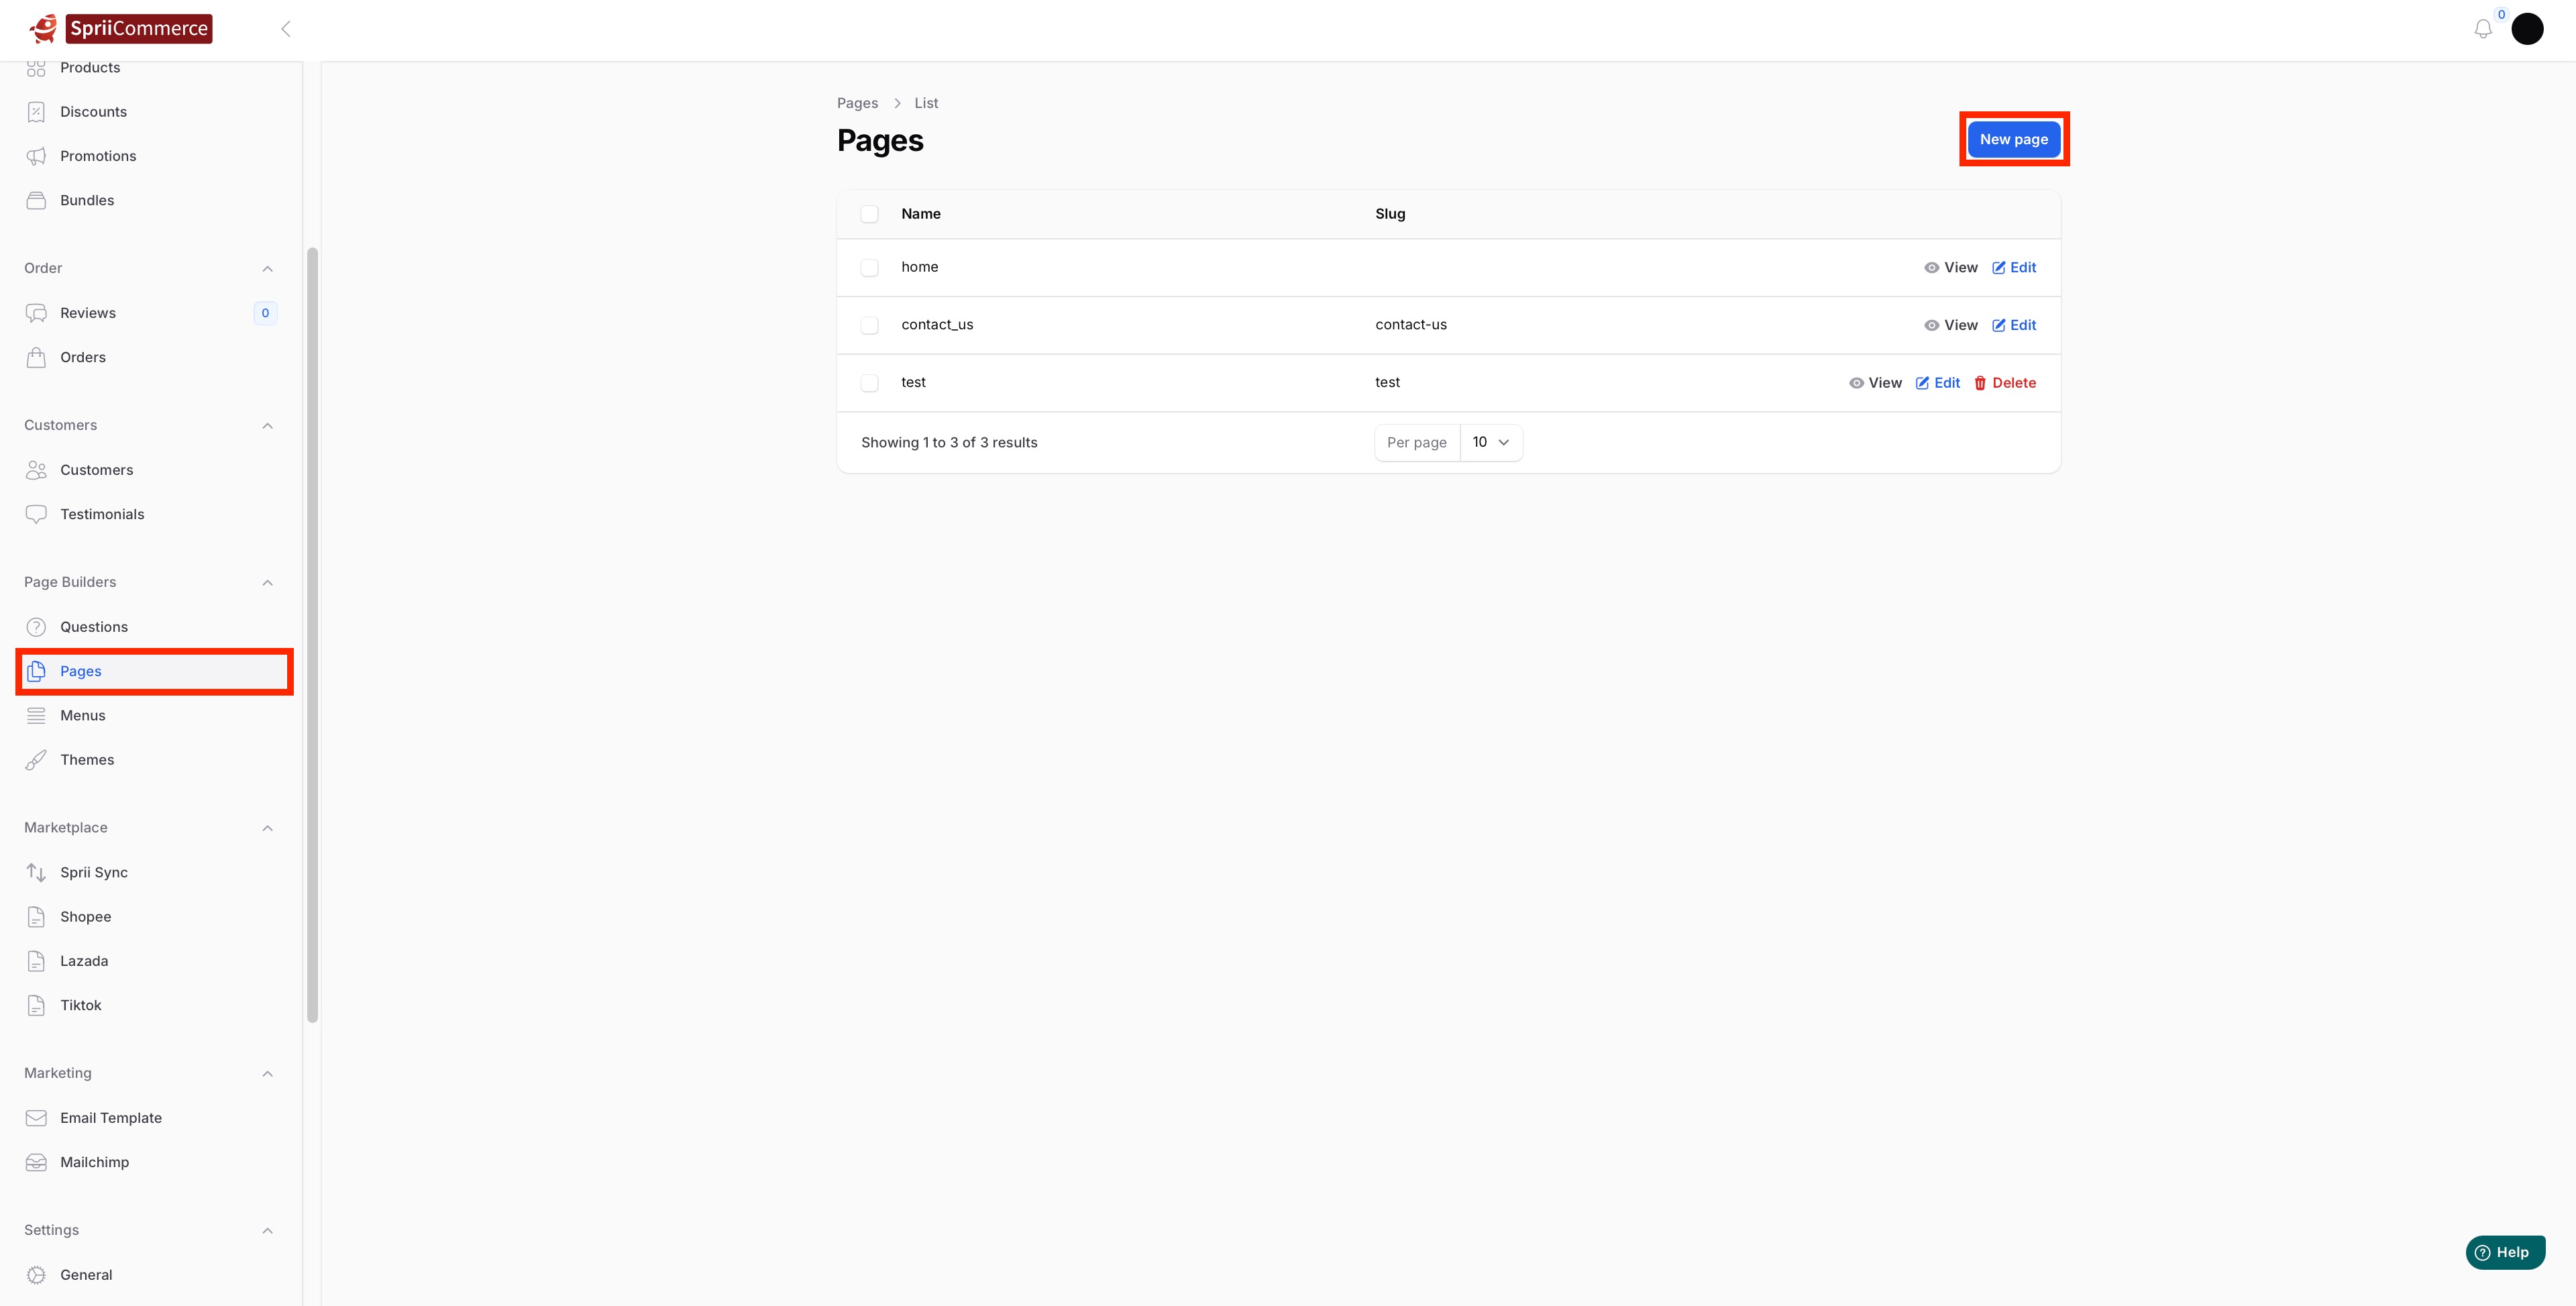The height and width of the screenshot is (1306, 2576).
Task: Click the Themes paintbrush icon
Action: tap(36, 760)
